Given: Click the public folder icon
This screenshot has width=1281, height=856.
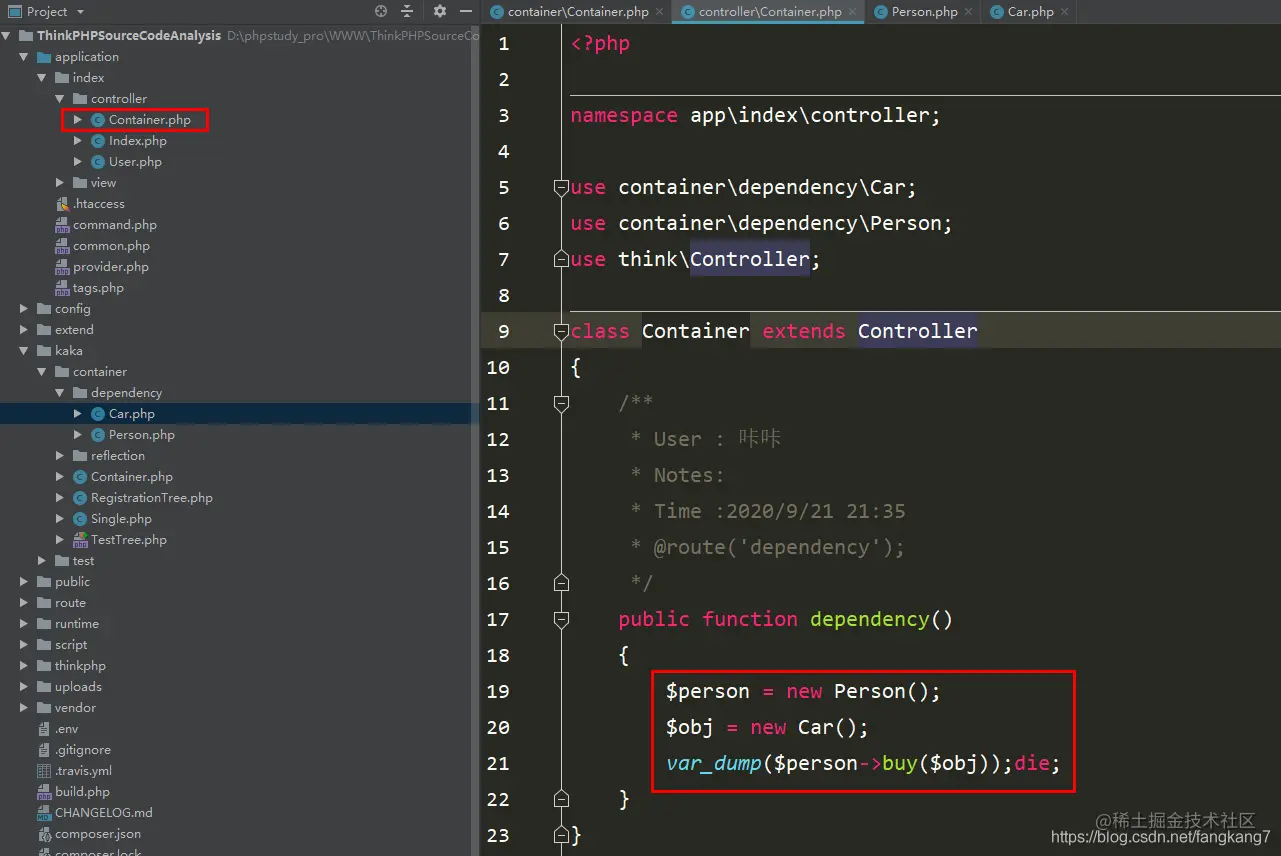Looking at the screenshot, I should point(44,582).
